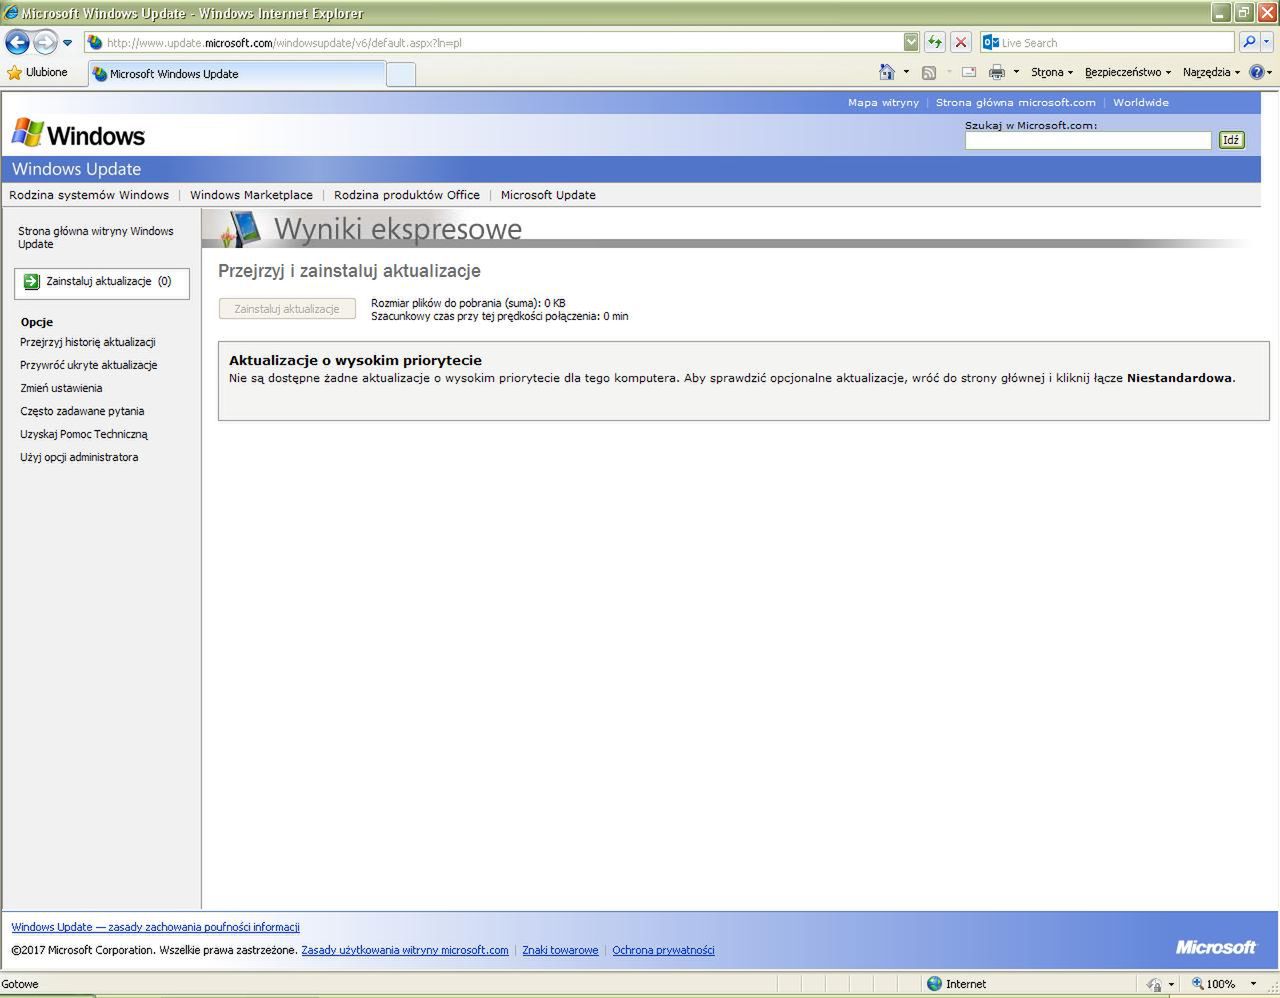Click the Znaki towarowe link
This screenshot has width=1280, height=998.
[560, 950]
